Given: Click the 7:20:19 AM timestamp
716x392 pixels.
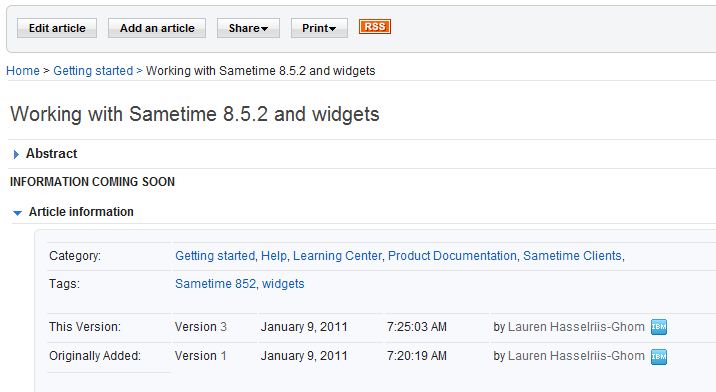Looking at the screenshot, I should tap(416, 356).
